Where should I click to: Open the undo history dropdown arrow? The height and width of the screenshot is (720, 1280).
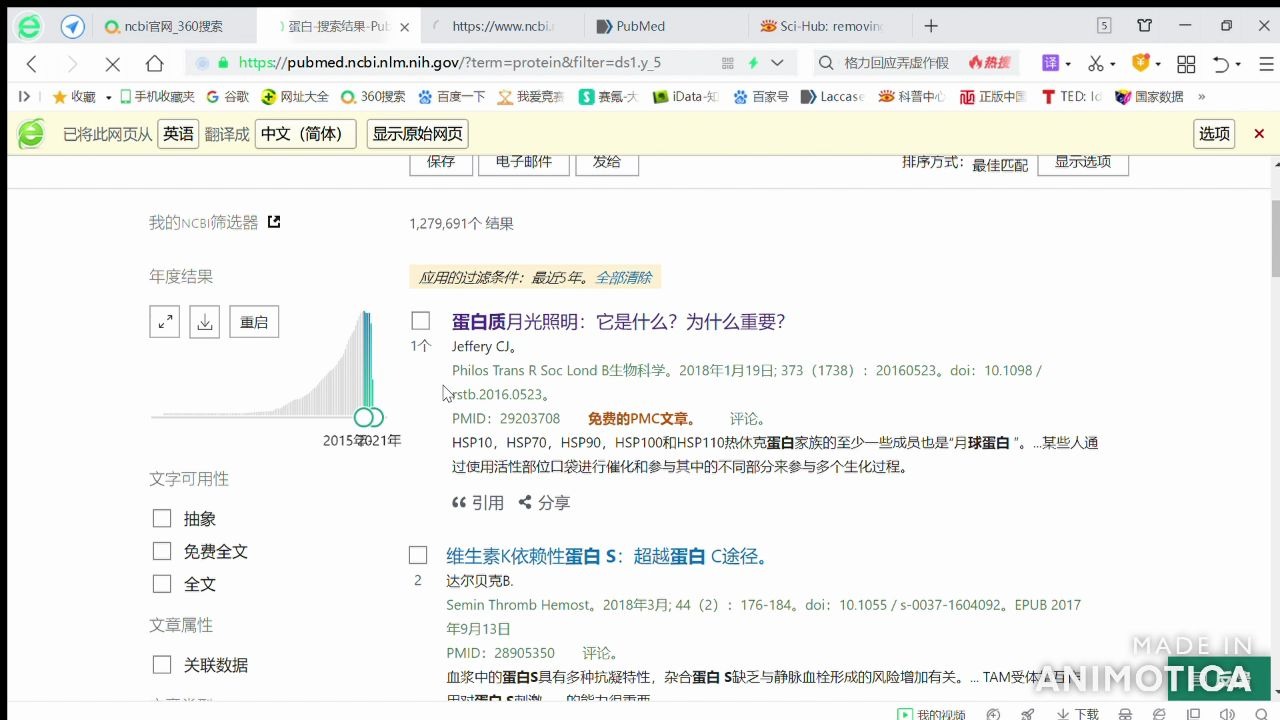(1238, 64)
